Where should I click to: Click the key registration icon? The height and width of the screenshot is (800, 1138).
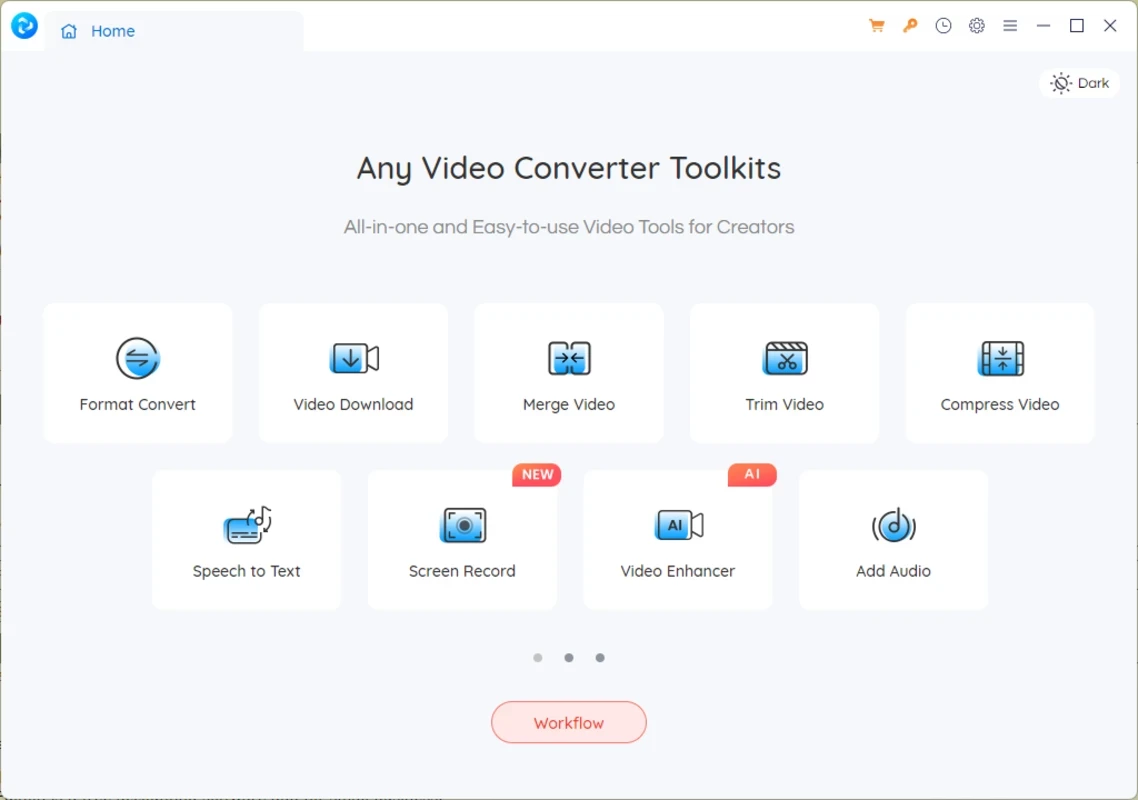click(x=910, y=26)
